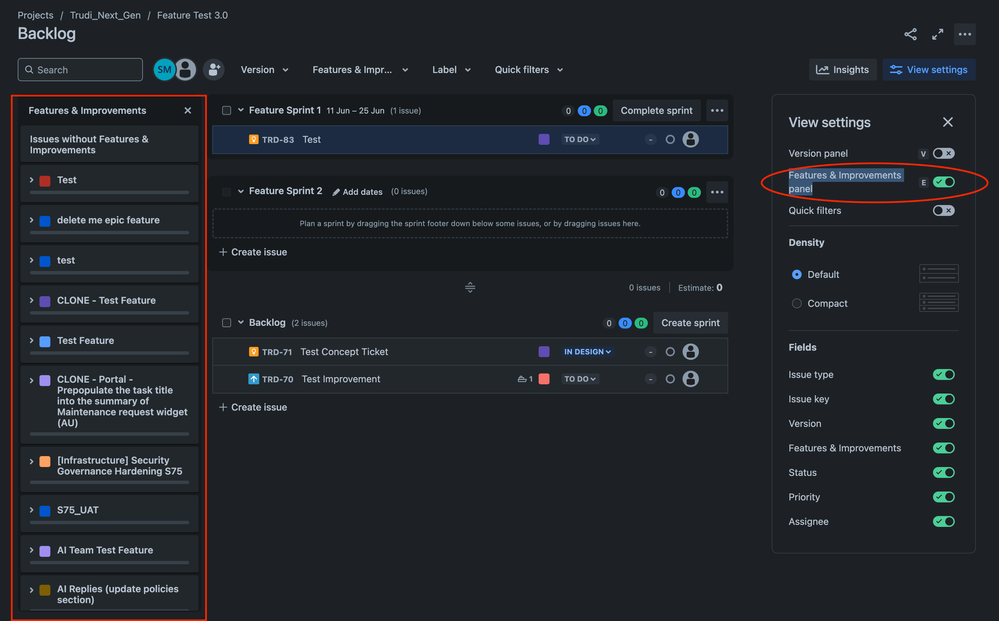Click the issue type icon of TRD-83

(254, 139)
